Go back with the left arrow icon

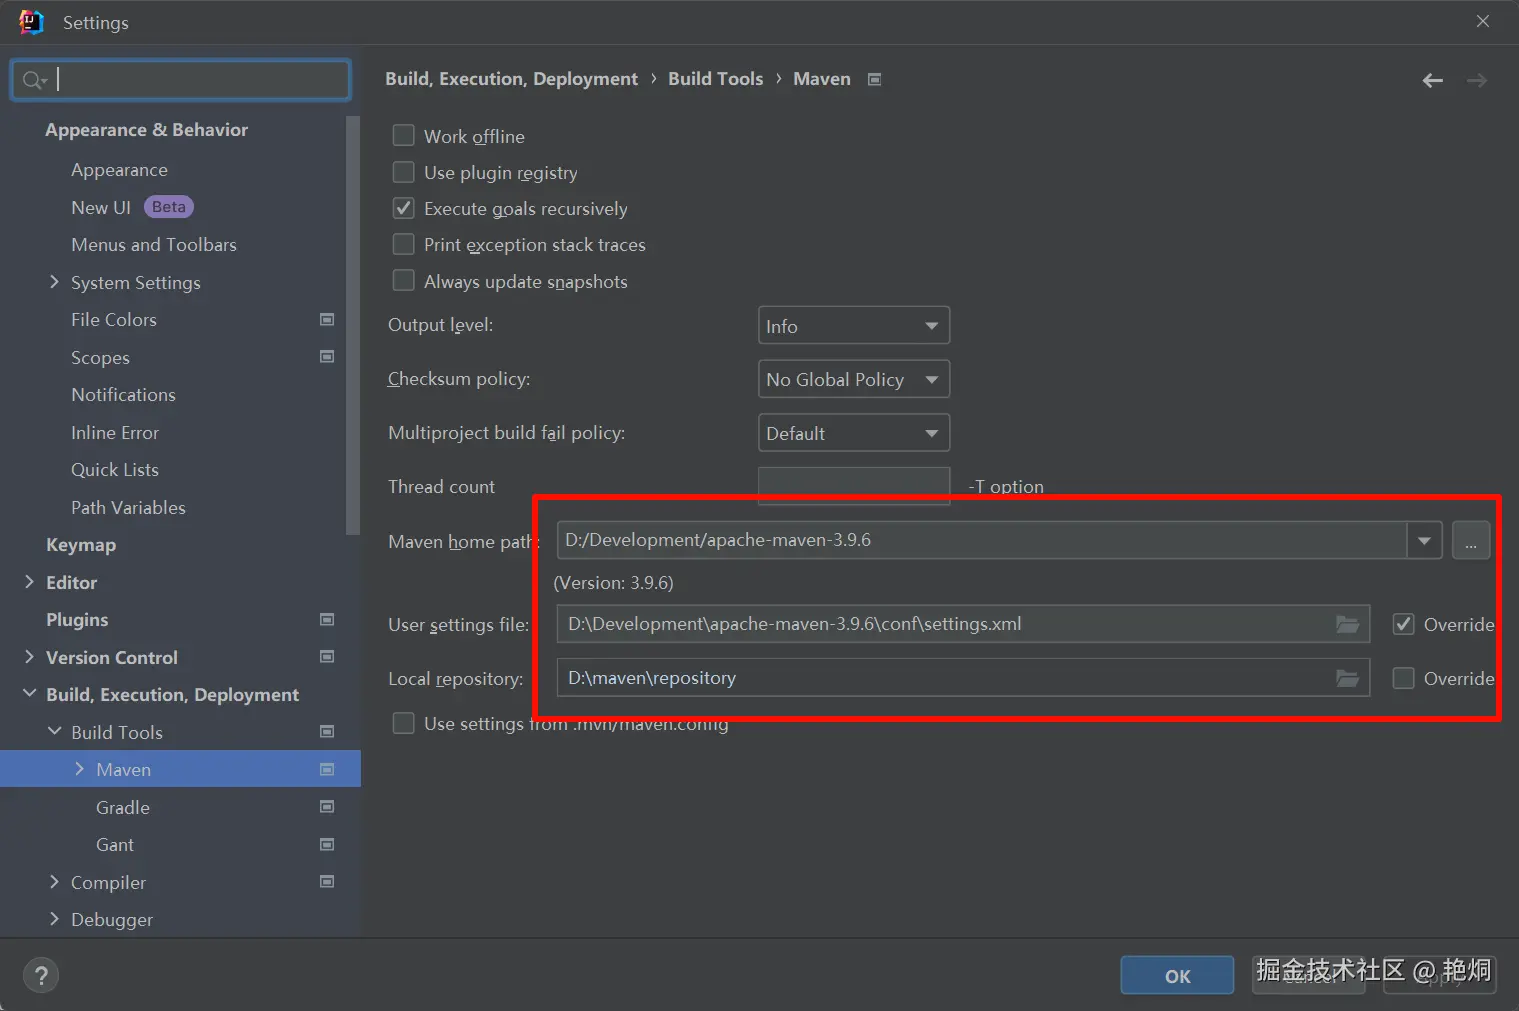[1432, 80]
